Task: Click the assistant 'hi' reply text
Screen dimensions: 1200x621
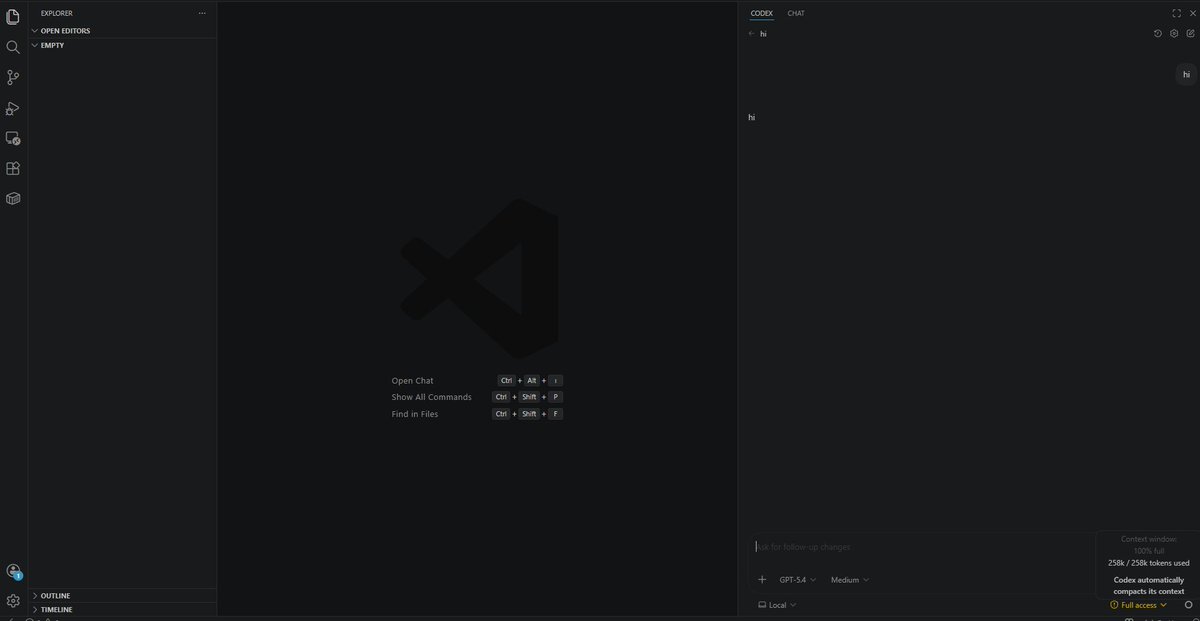Action: [752, 117]
